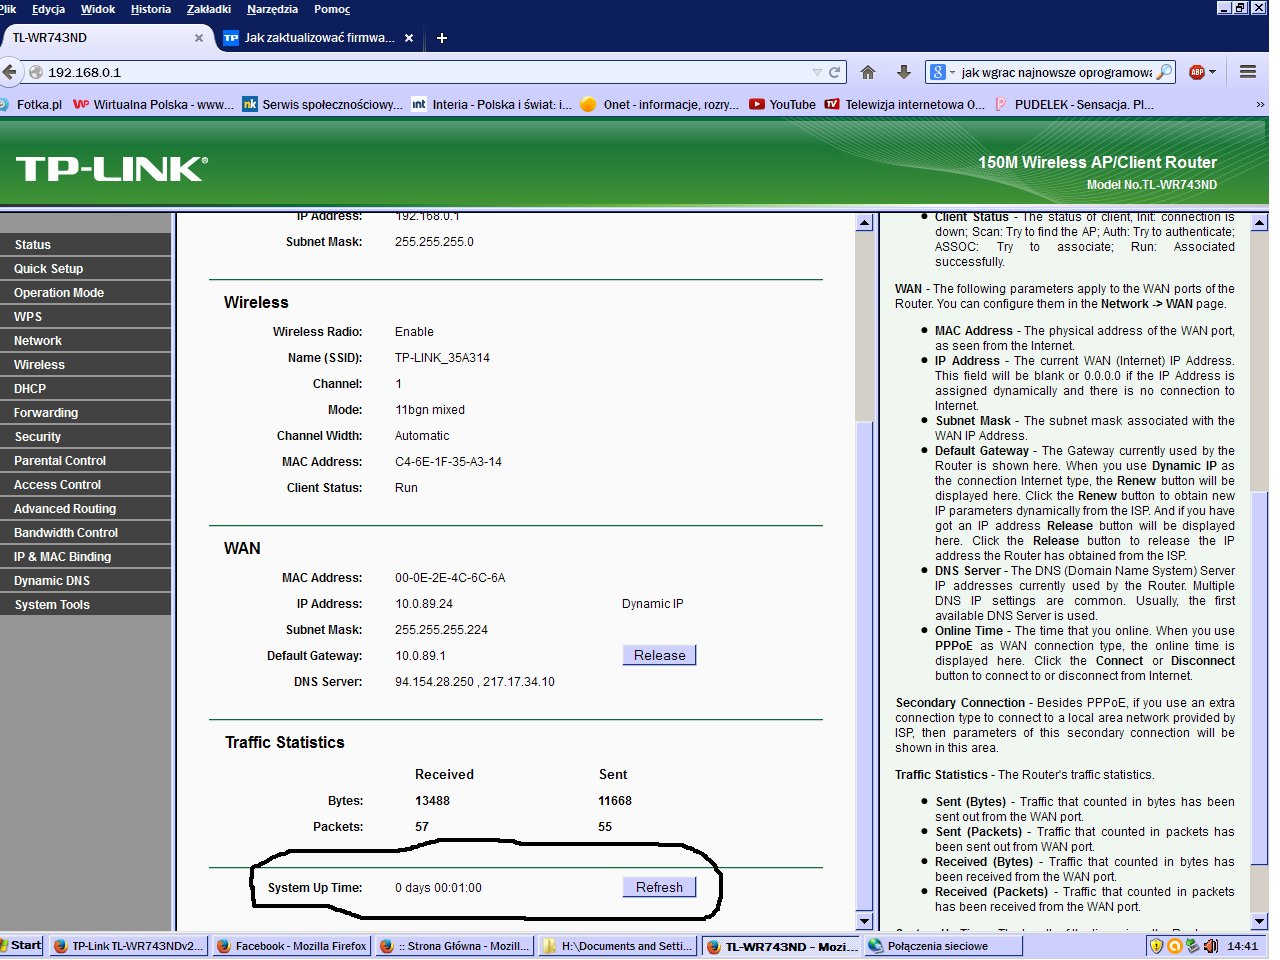Screen dimensions: 1280x960
Task: Click the Firefox home icon
Action: (x=868, y=72)
